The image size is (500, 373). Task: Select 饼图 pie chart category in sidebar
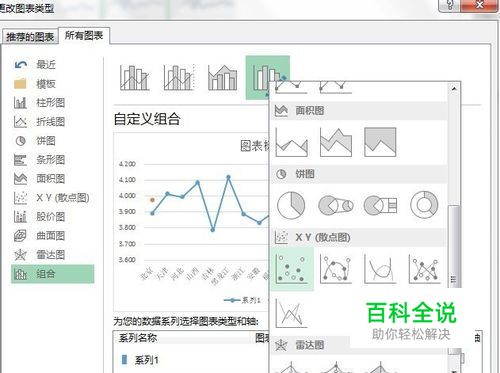click(53, 141)
